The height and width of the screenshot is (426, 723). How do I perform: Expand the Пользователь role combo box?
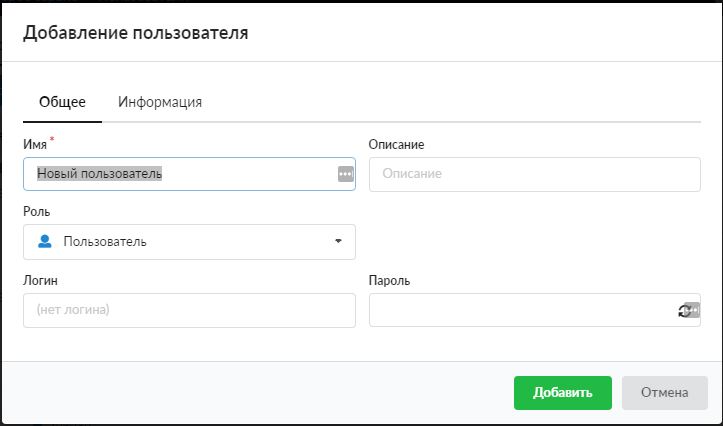[x=189, y=241]
